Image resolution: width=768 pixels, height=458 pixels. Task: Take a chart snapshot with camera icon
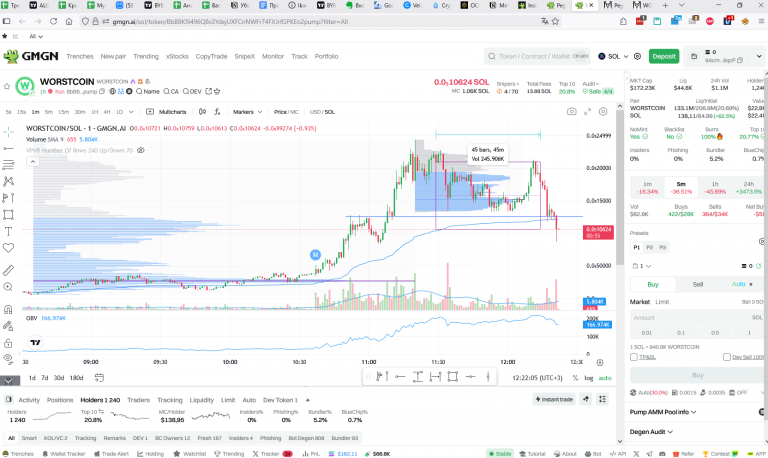point(572,112)
